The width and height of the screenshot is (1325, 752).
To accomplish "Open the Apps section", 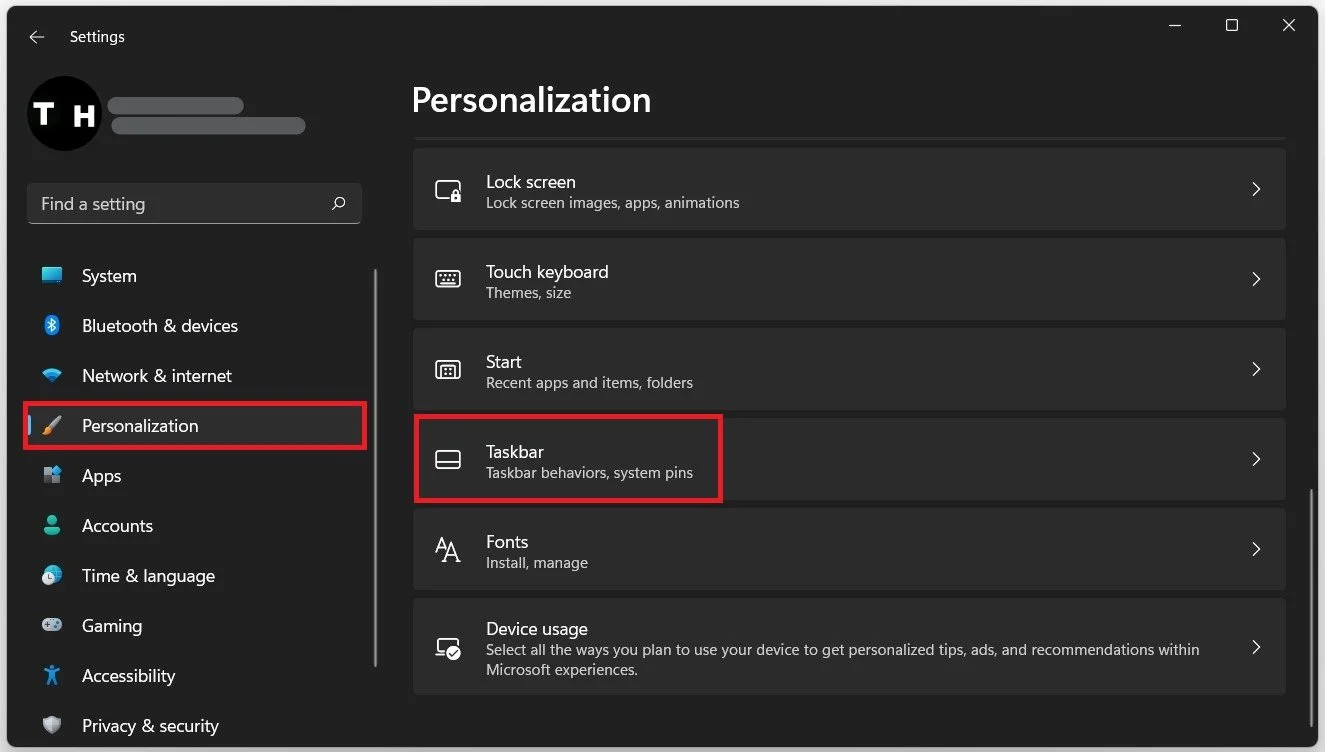I will tap(195, 476).
